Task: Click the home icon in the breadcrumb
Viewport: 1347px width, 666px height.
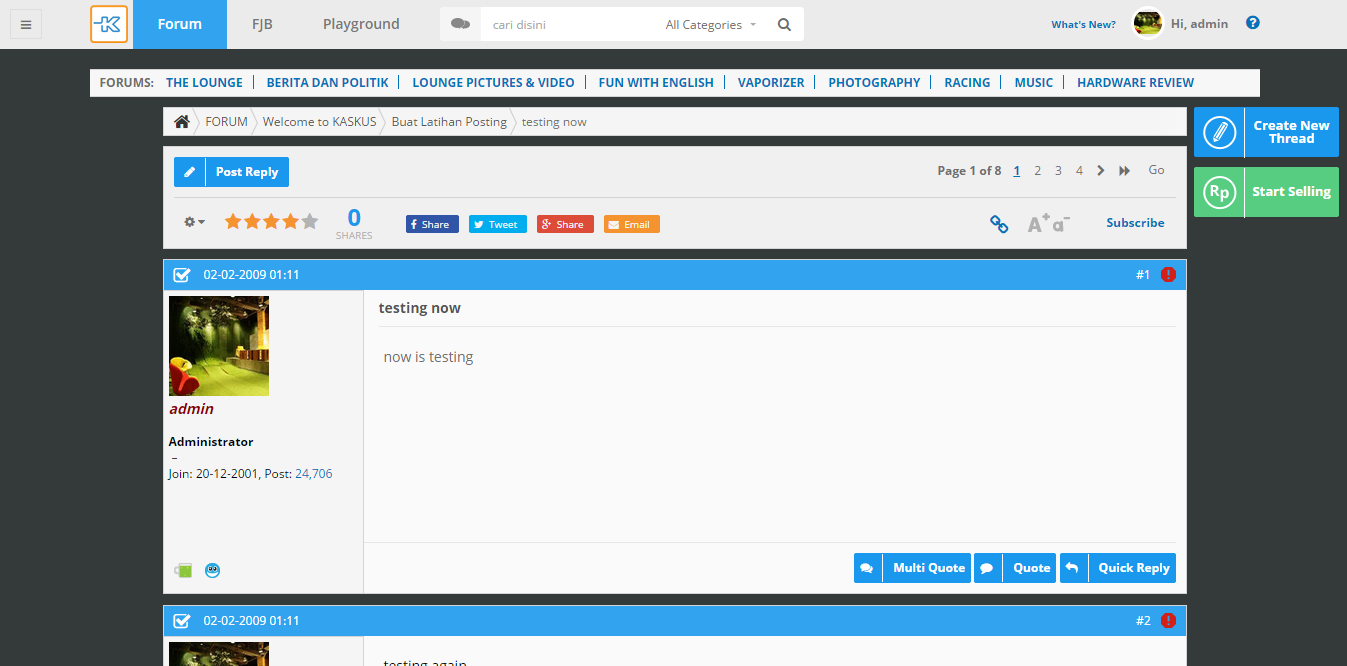Action: [x=181, y=121]
